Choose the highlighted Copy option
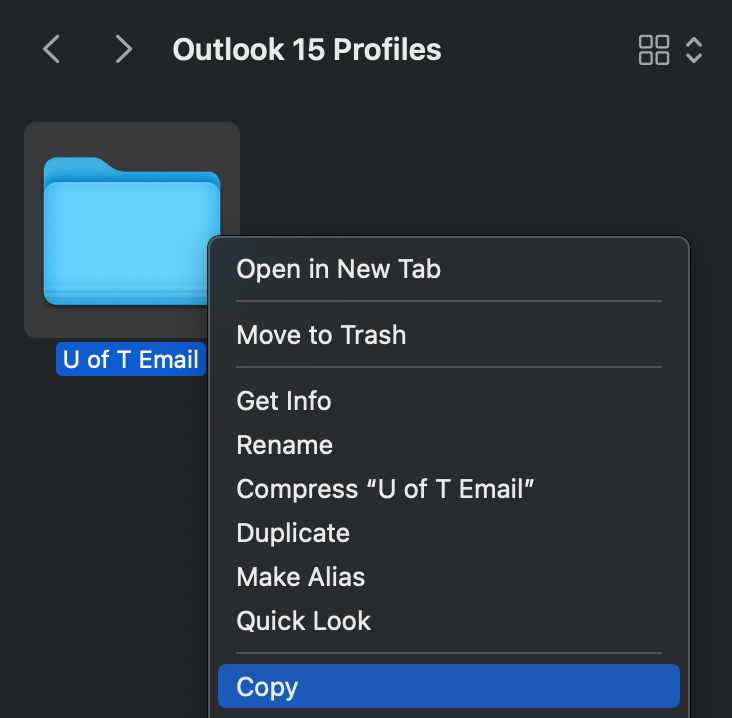Screen dimensions: 732x718 click(x=449, y=686)
